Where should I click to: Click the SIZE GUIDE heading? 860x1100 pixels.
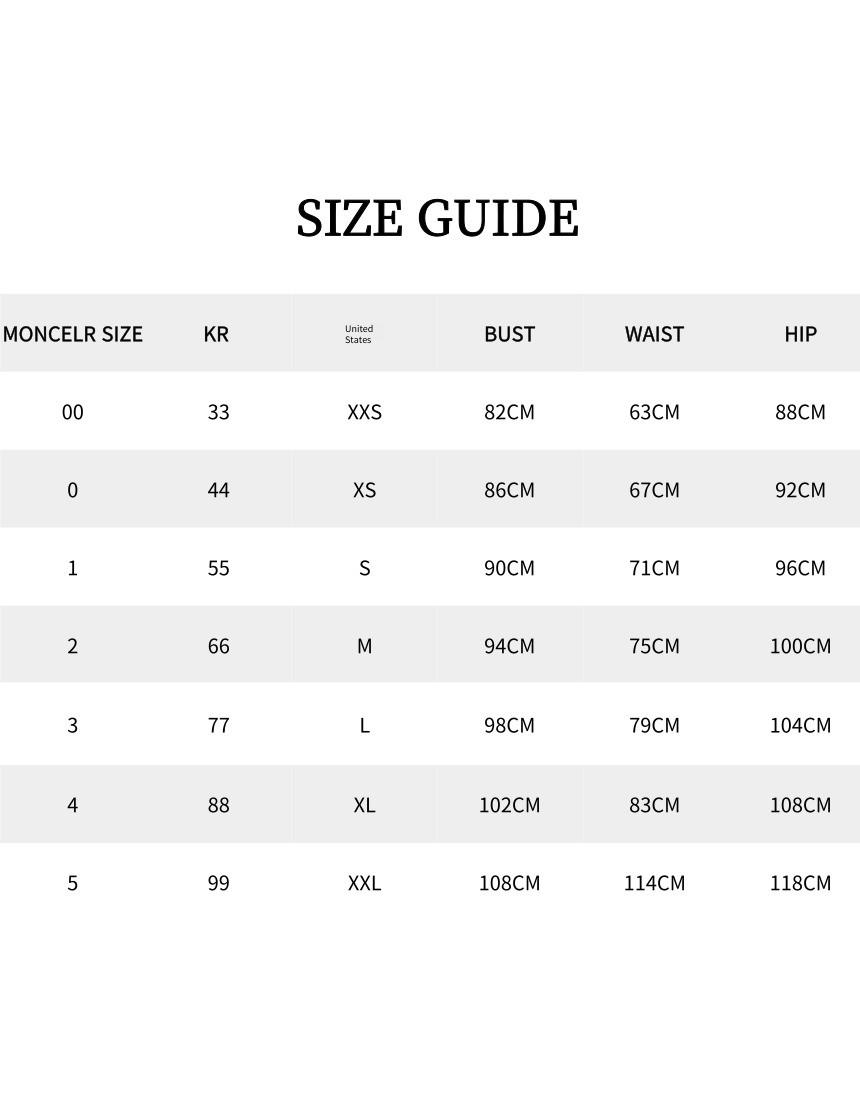(x=438, y=217)
